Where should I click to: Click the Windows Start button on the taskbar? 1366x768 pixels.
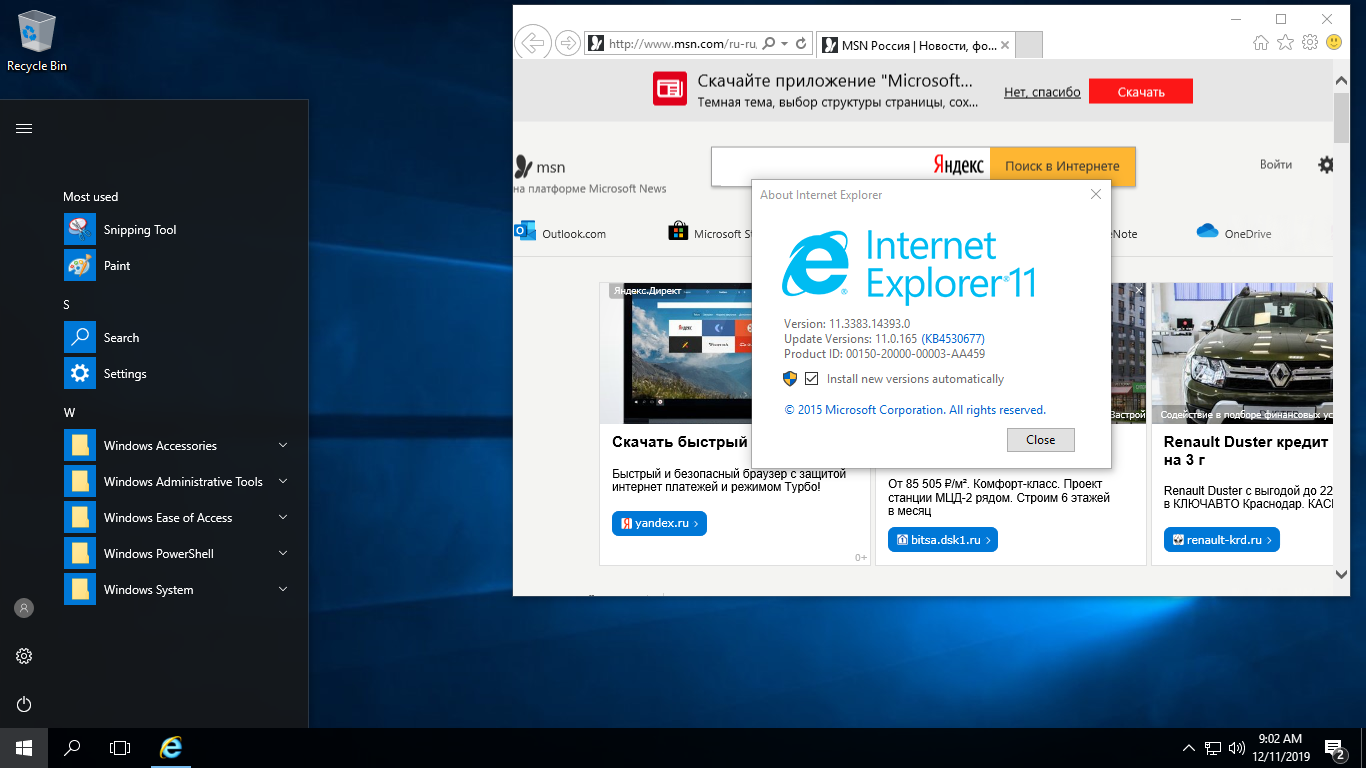click(x=24, y=747)
